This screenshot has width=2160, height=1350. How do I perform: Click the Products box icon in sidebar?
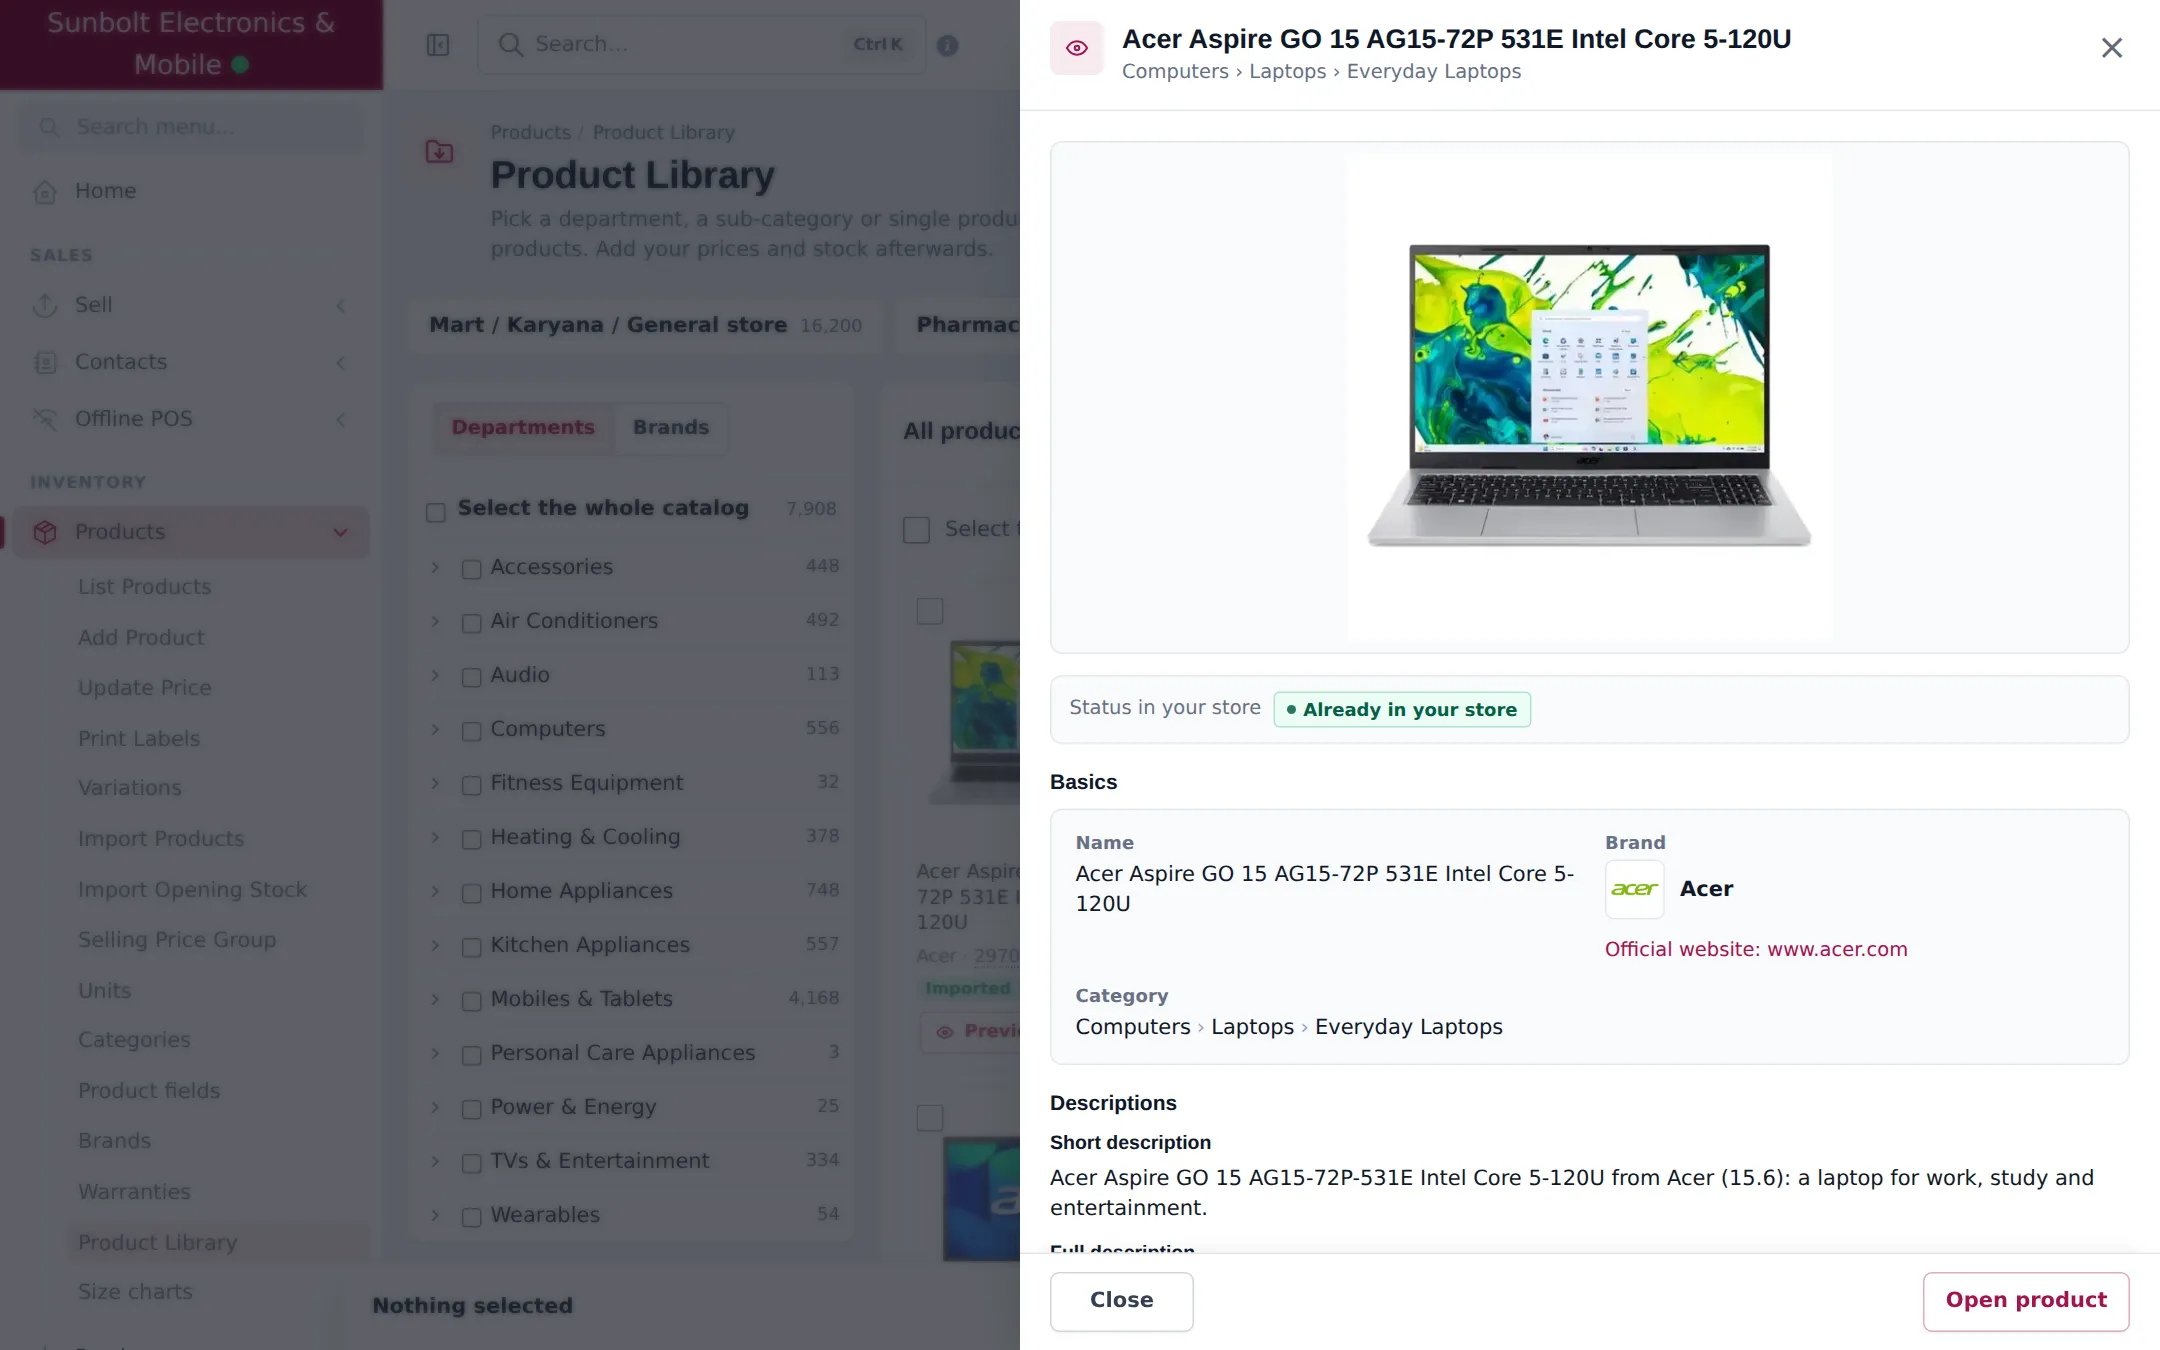(45, 532)
